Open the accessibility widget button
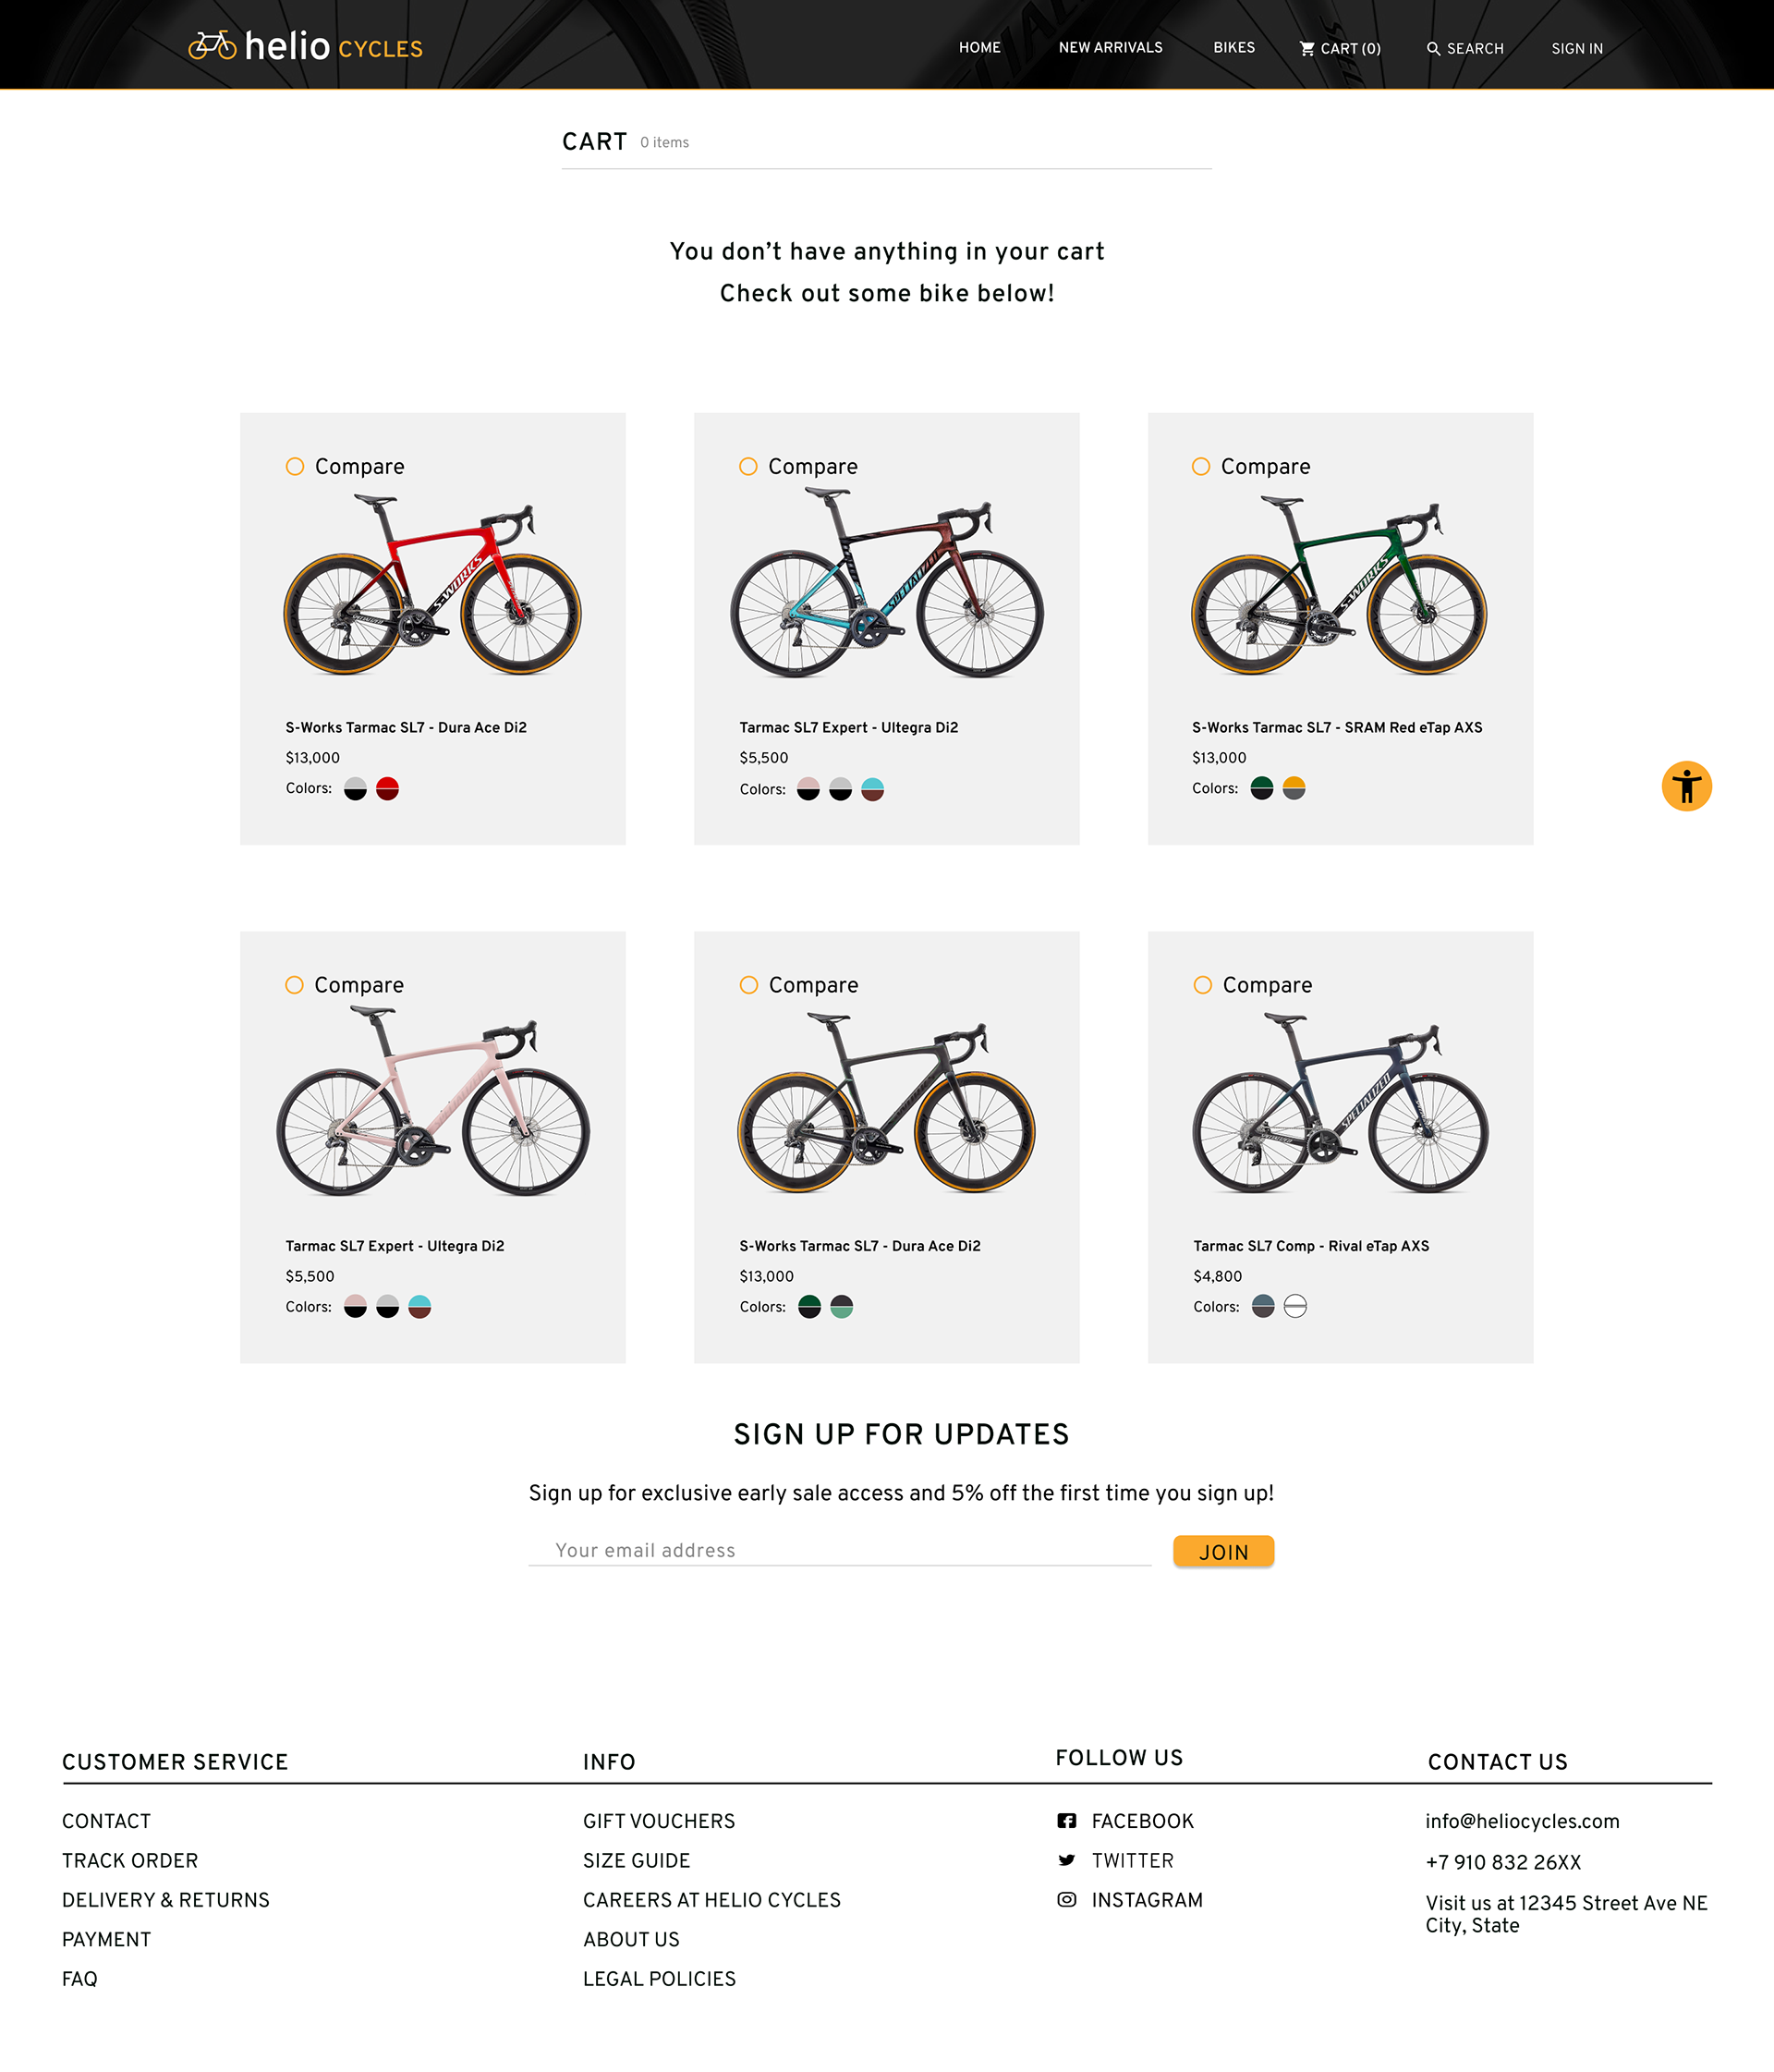 click(1686, 786)
